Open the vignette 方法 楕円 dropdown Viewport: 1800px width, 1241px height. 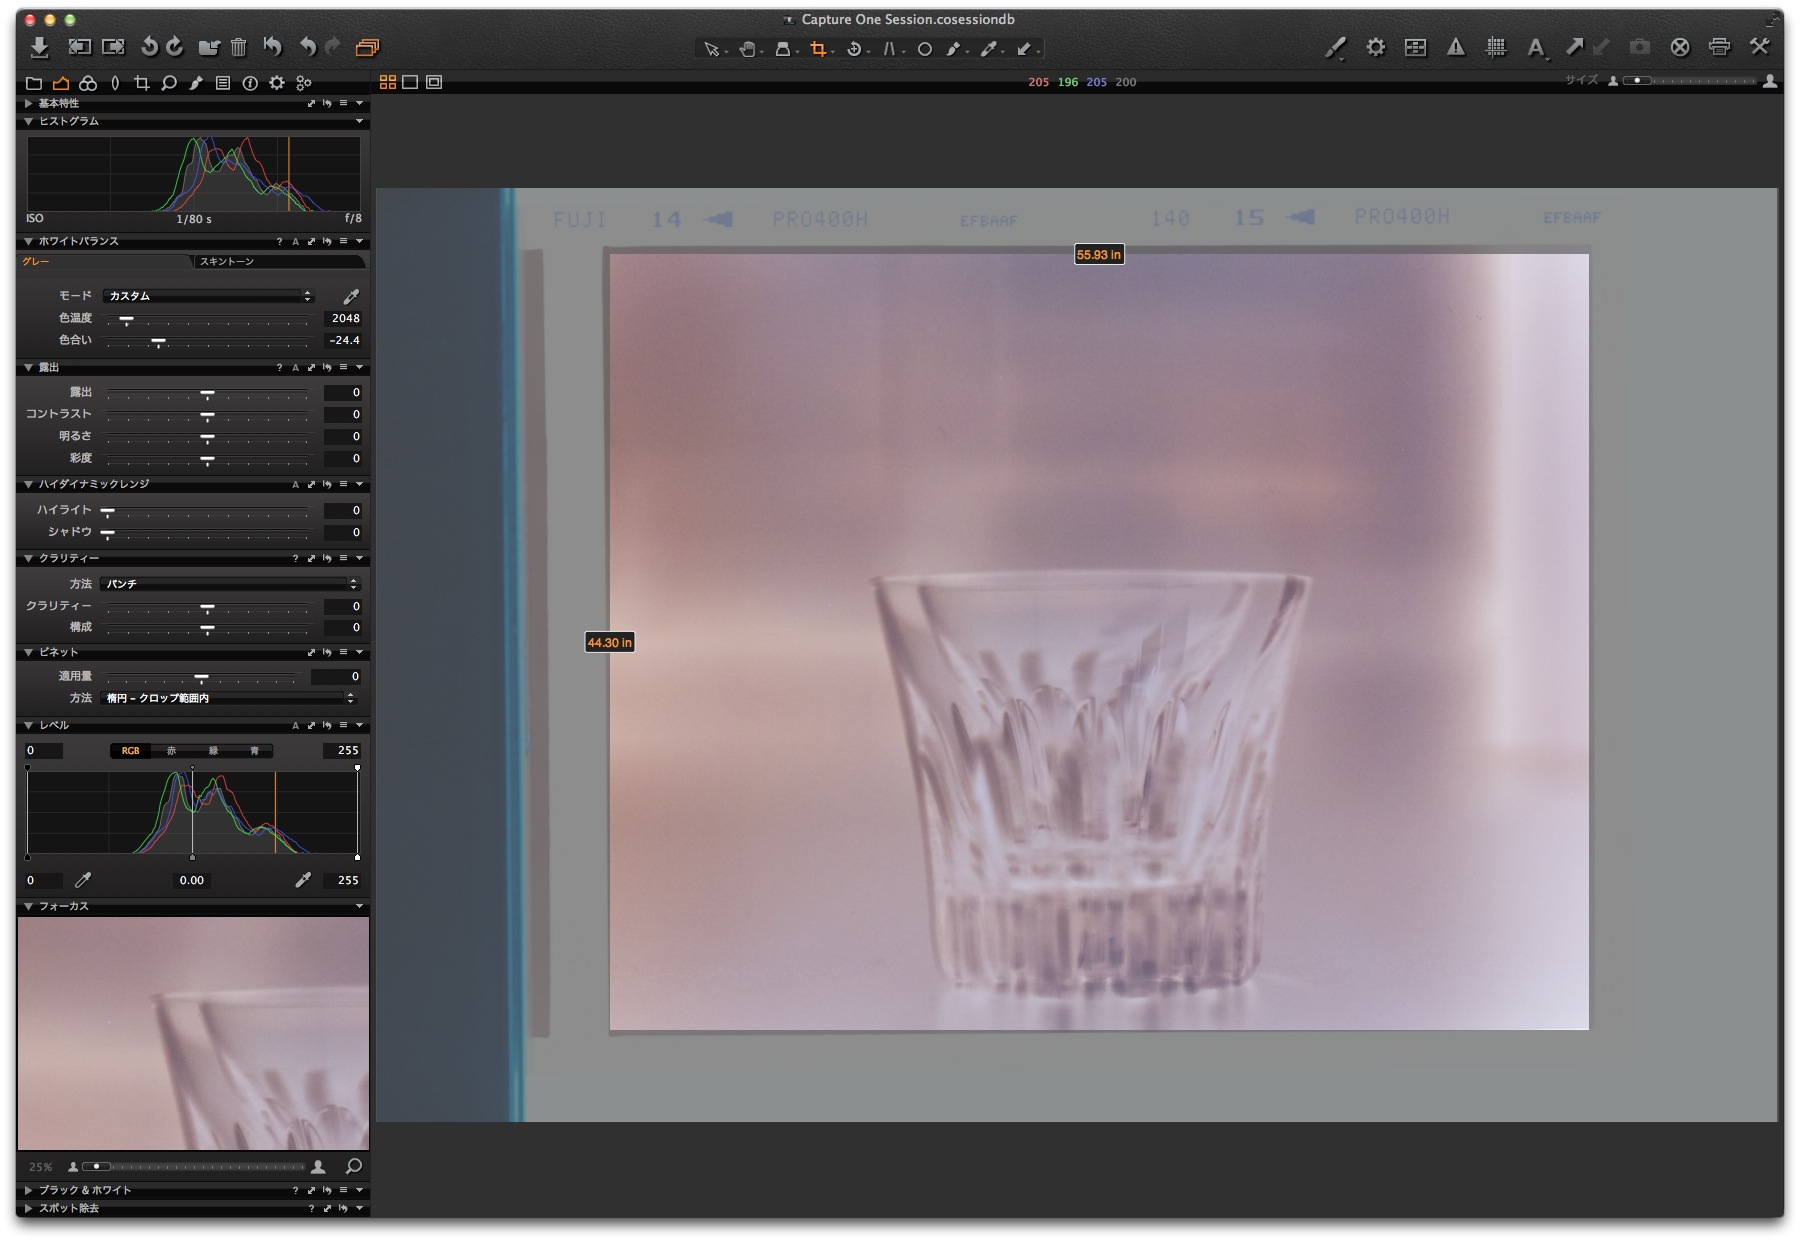pos(230,698)
